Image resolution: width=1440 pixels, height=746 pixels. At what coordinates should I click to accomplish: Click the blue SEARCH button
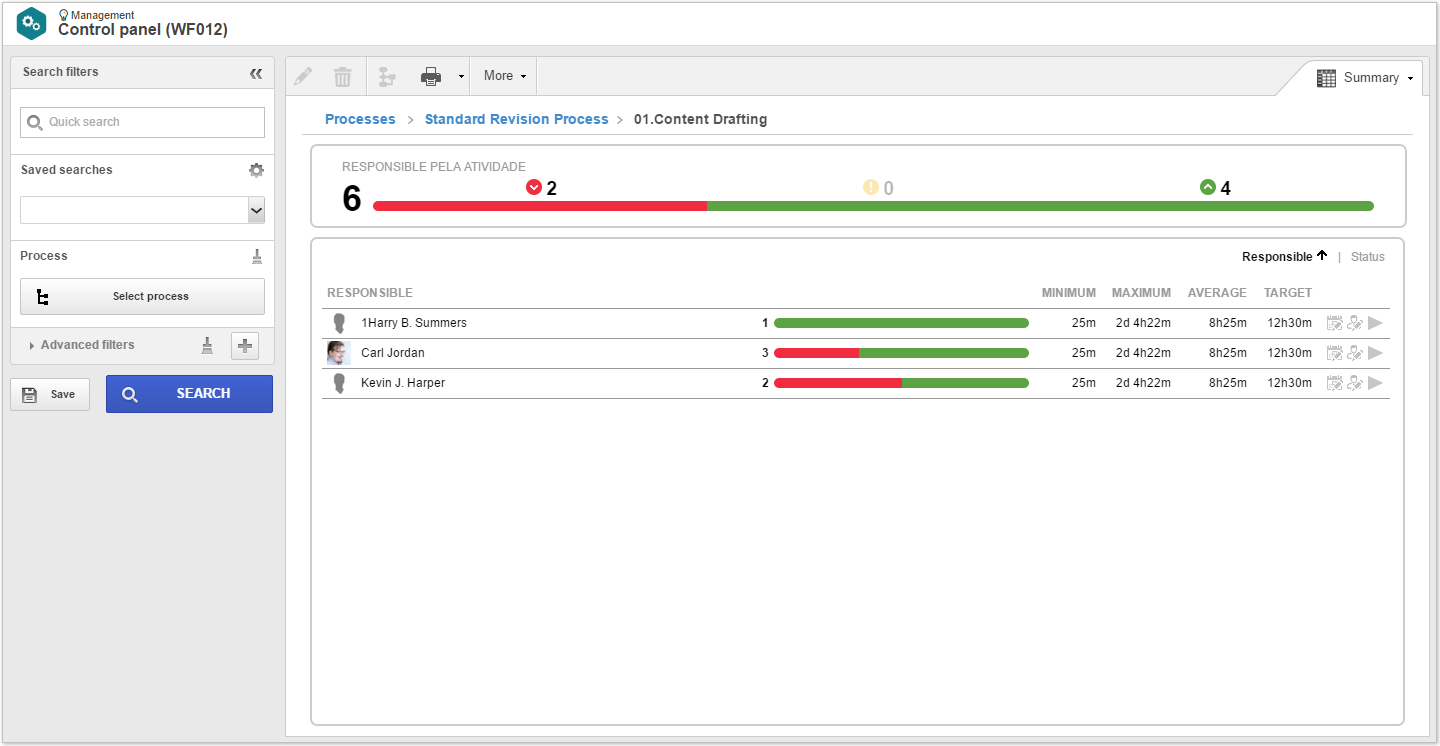pos(189,394)
